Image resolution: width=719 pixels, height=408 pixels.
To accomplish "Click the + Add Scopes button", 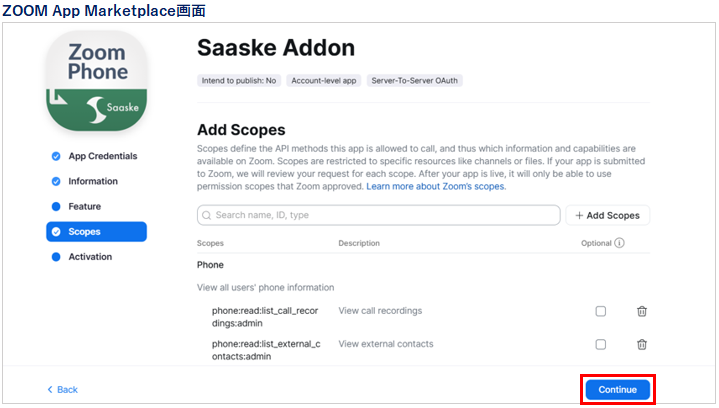I will pyautogui.click(x=607, y=215).
